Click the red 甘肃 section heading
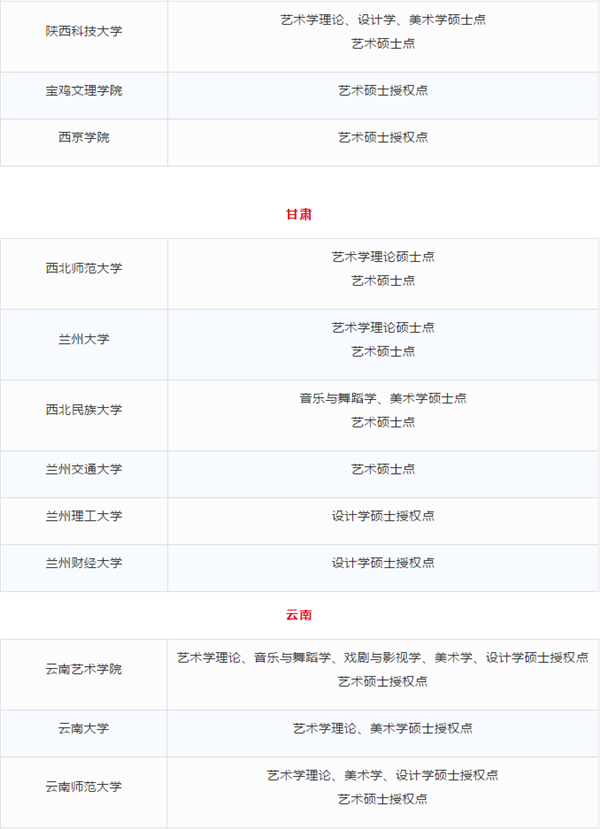 tap(299, 214)
